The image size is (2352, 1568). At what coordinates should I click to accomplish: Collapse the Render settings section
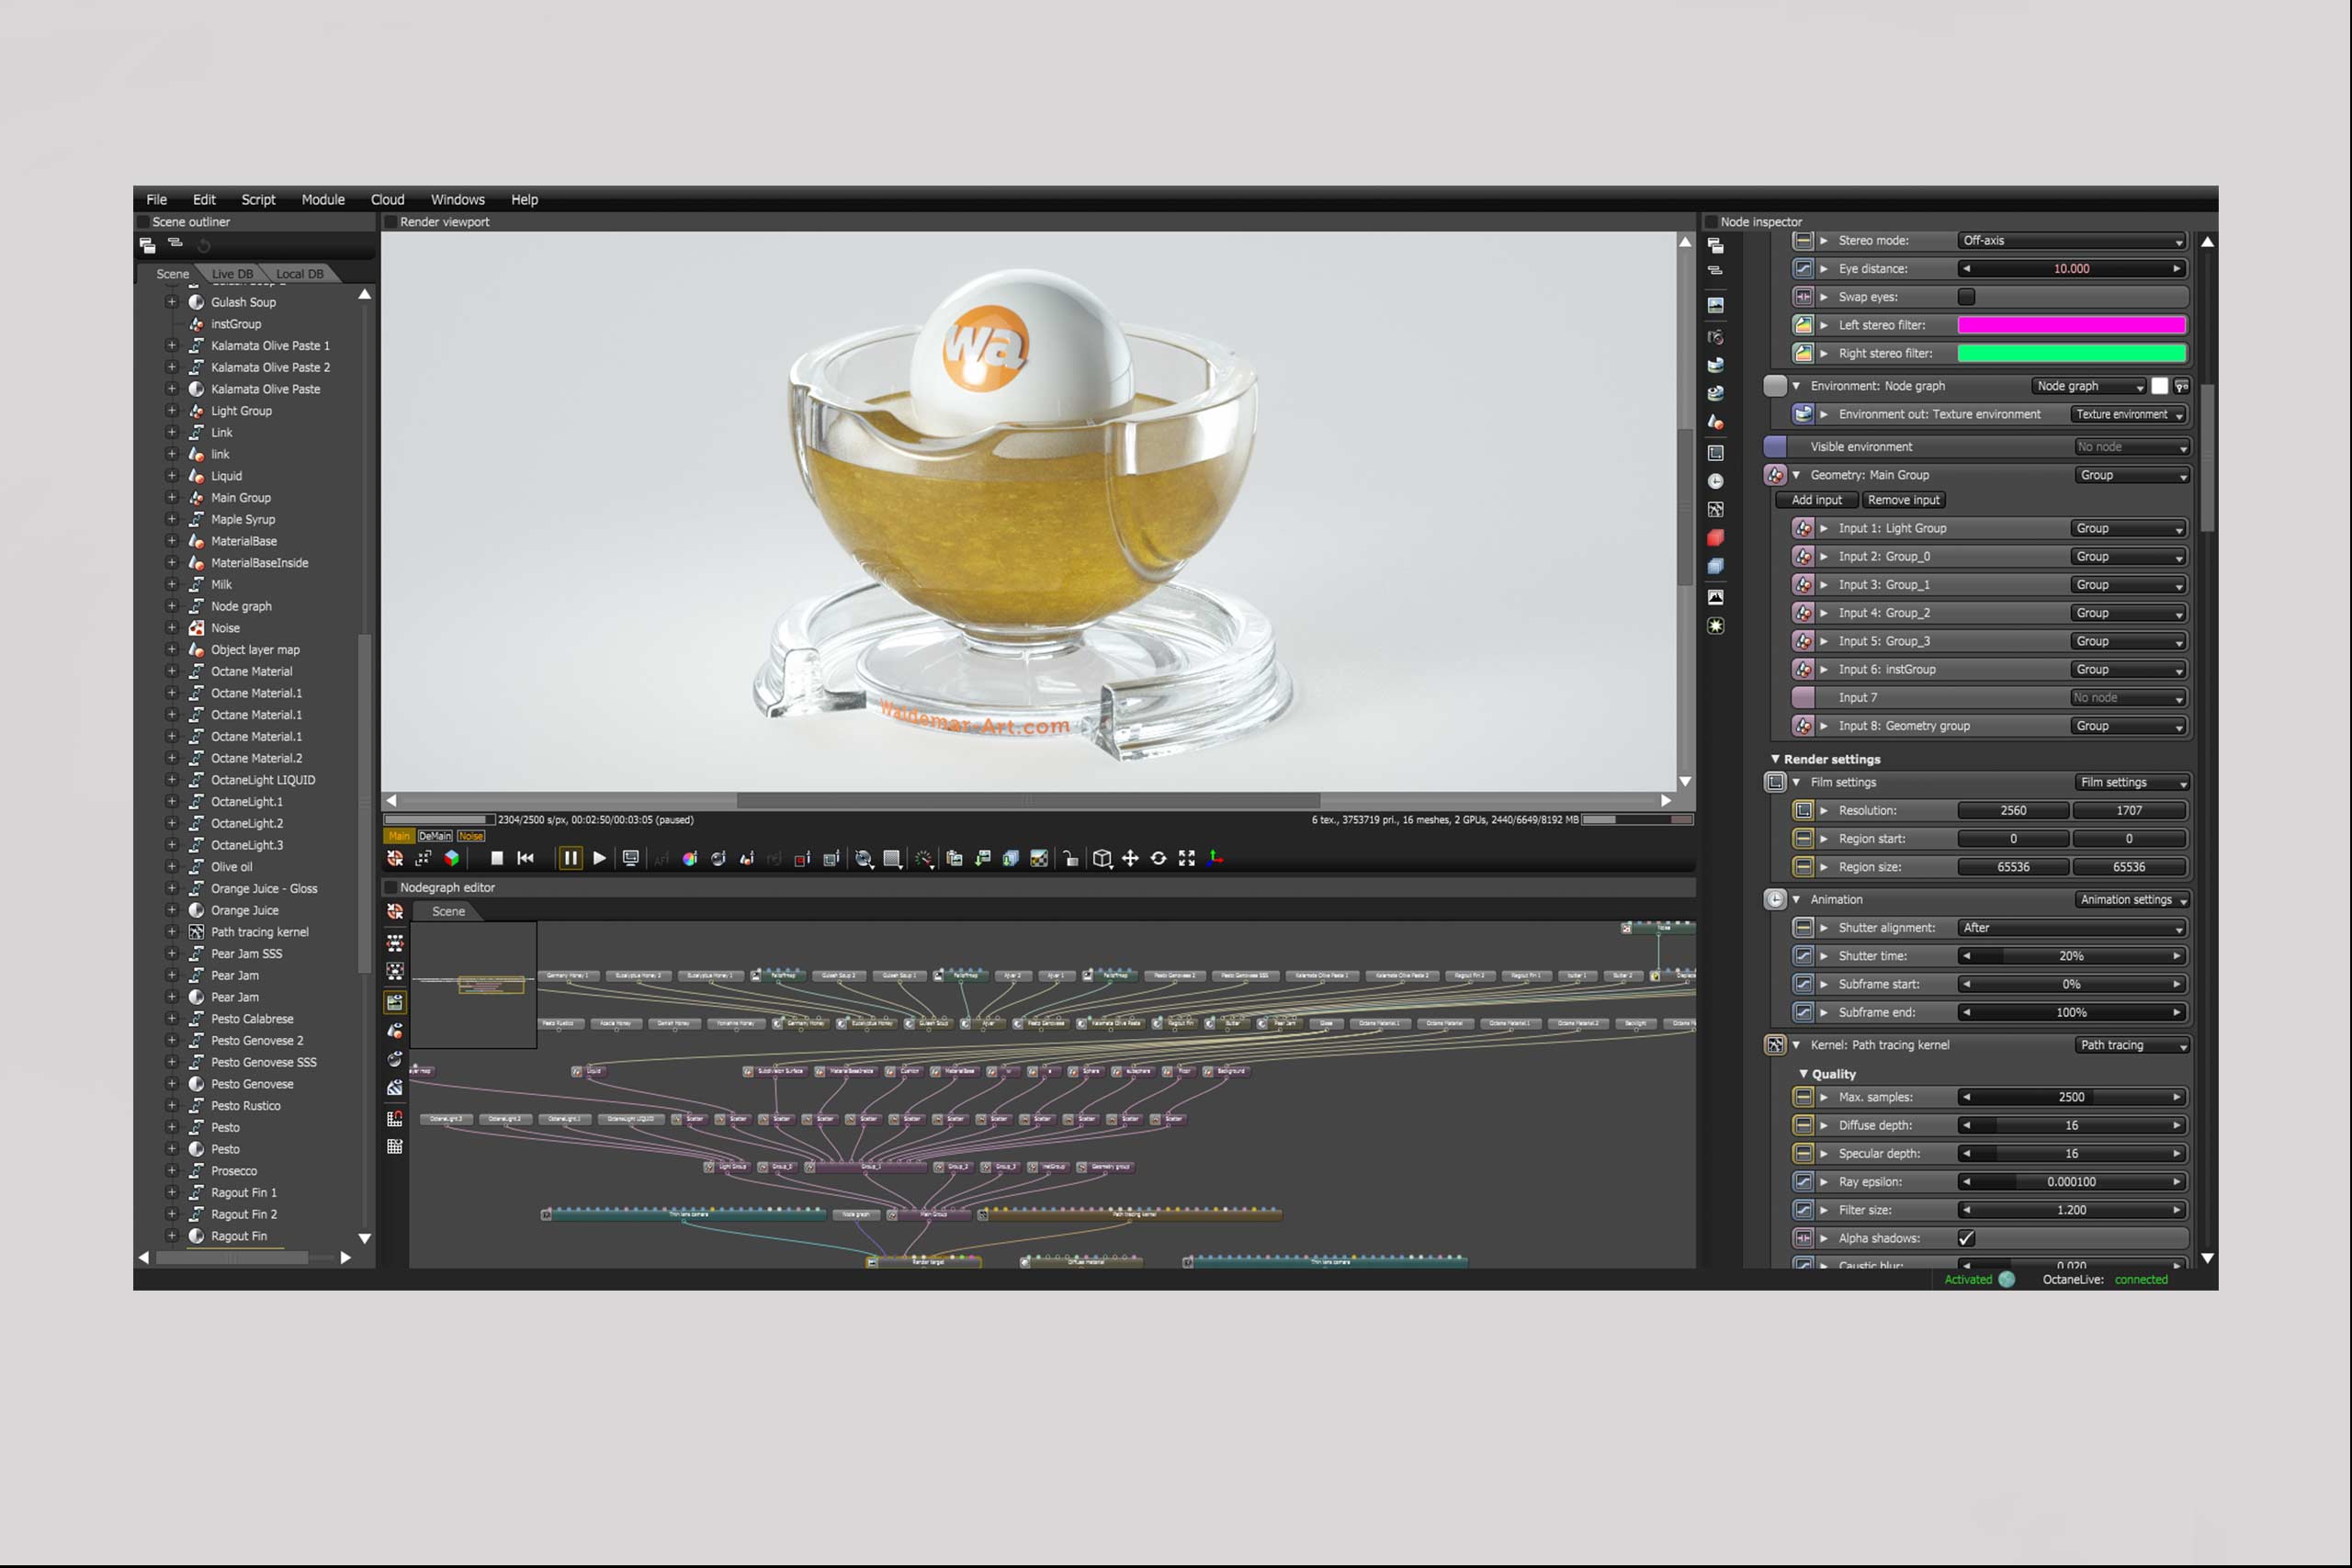click(1775, 759)
